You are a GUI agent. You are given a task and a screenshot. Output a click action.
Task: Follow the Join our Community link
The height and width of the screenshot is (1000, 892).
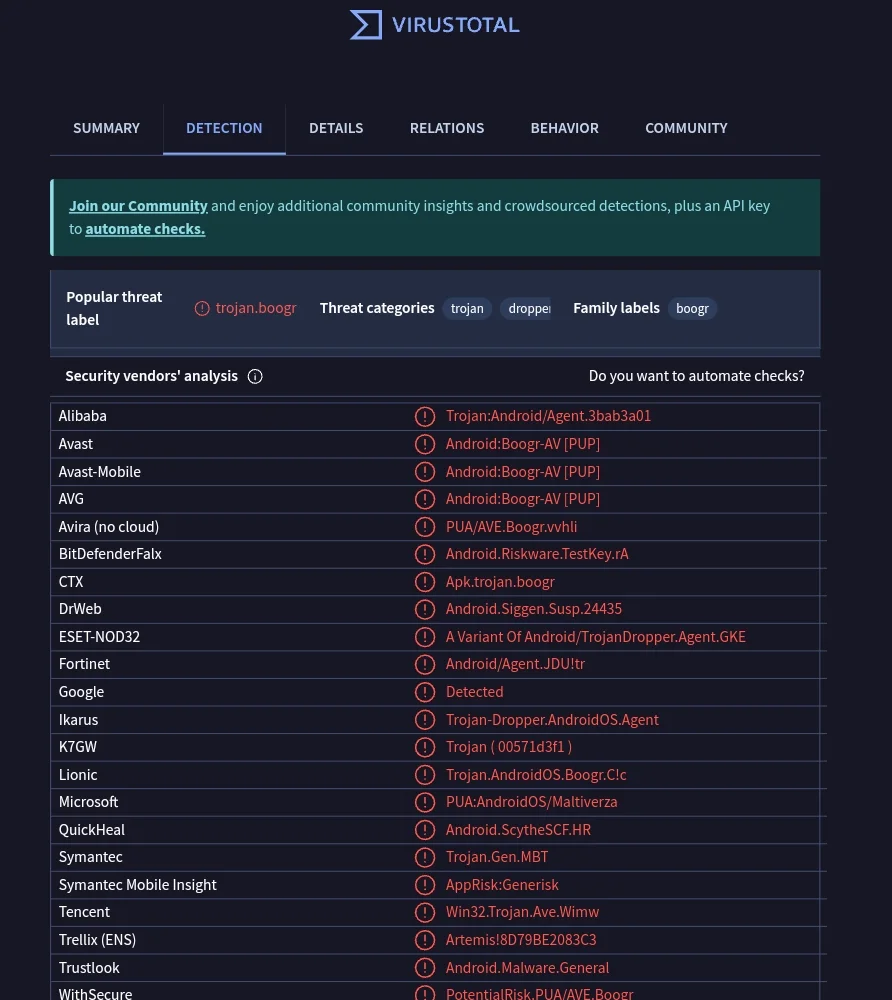(138, 206)
